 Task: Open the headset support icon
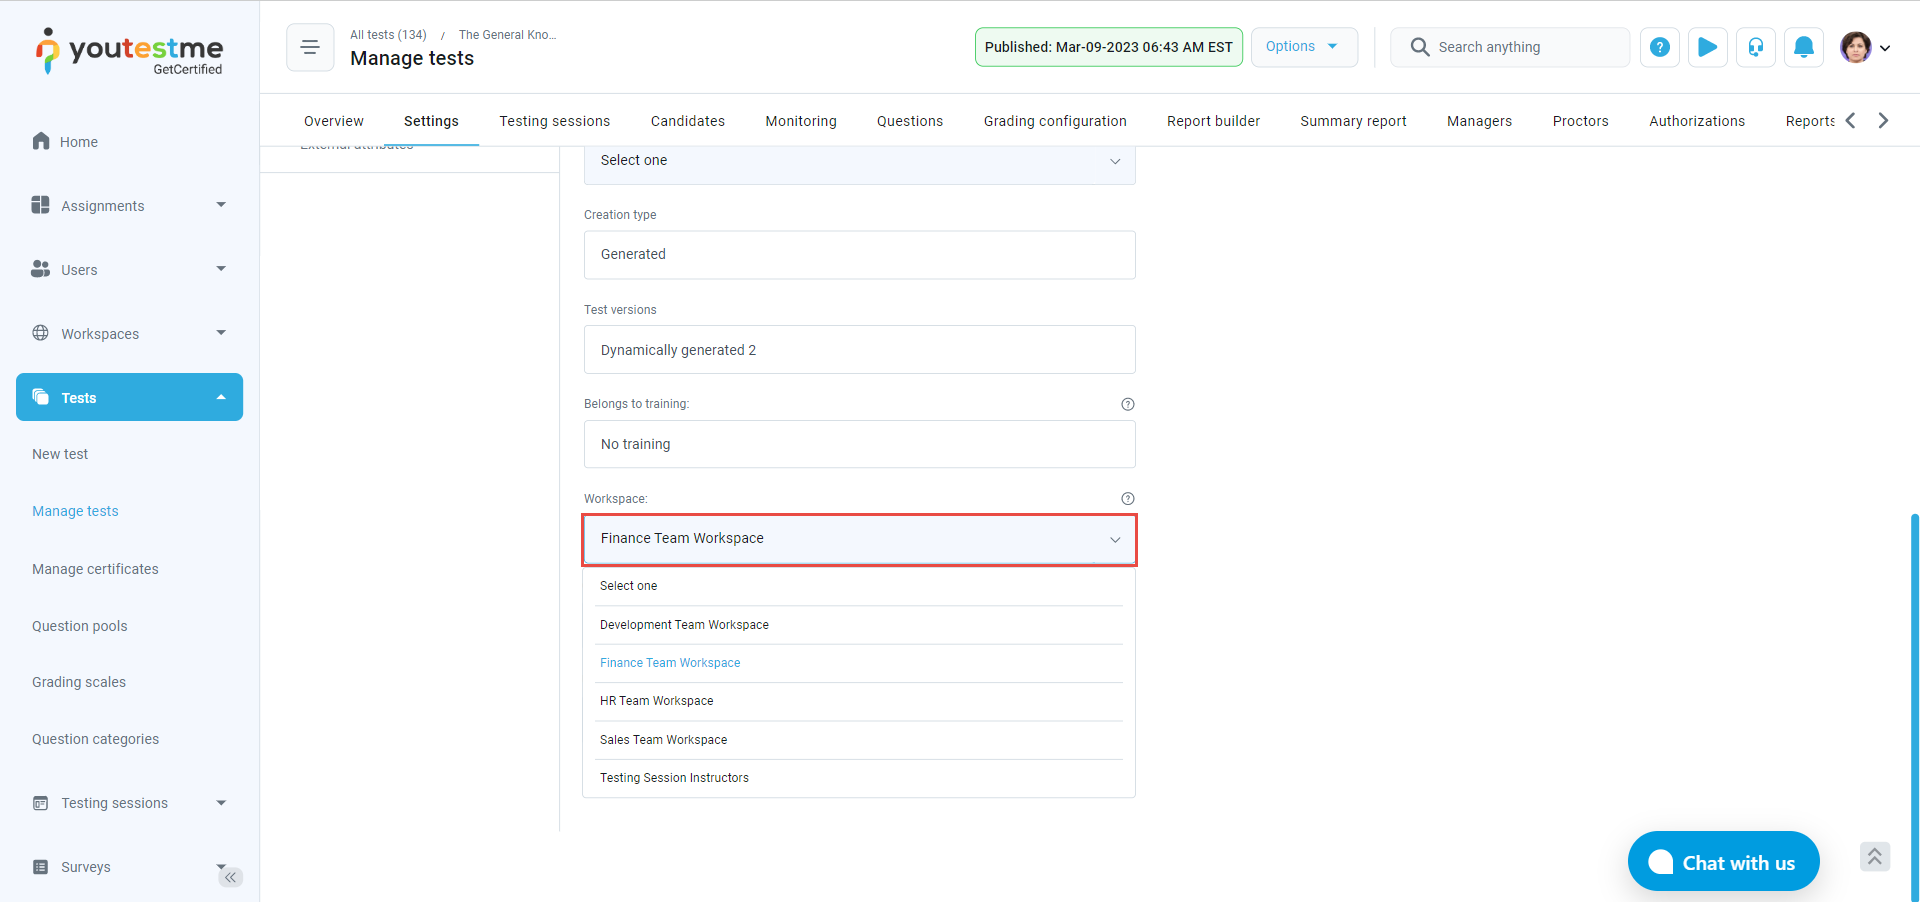coord(1755,47)
